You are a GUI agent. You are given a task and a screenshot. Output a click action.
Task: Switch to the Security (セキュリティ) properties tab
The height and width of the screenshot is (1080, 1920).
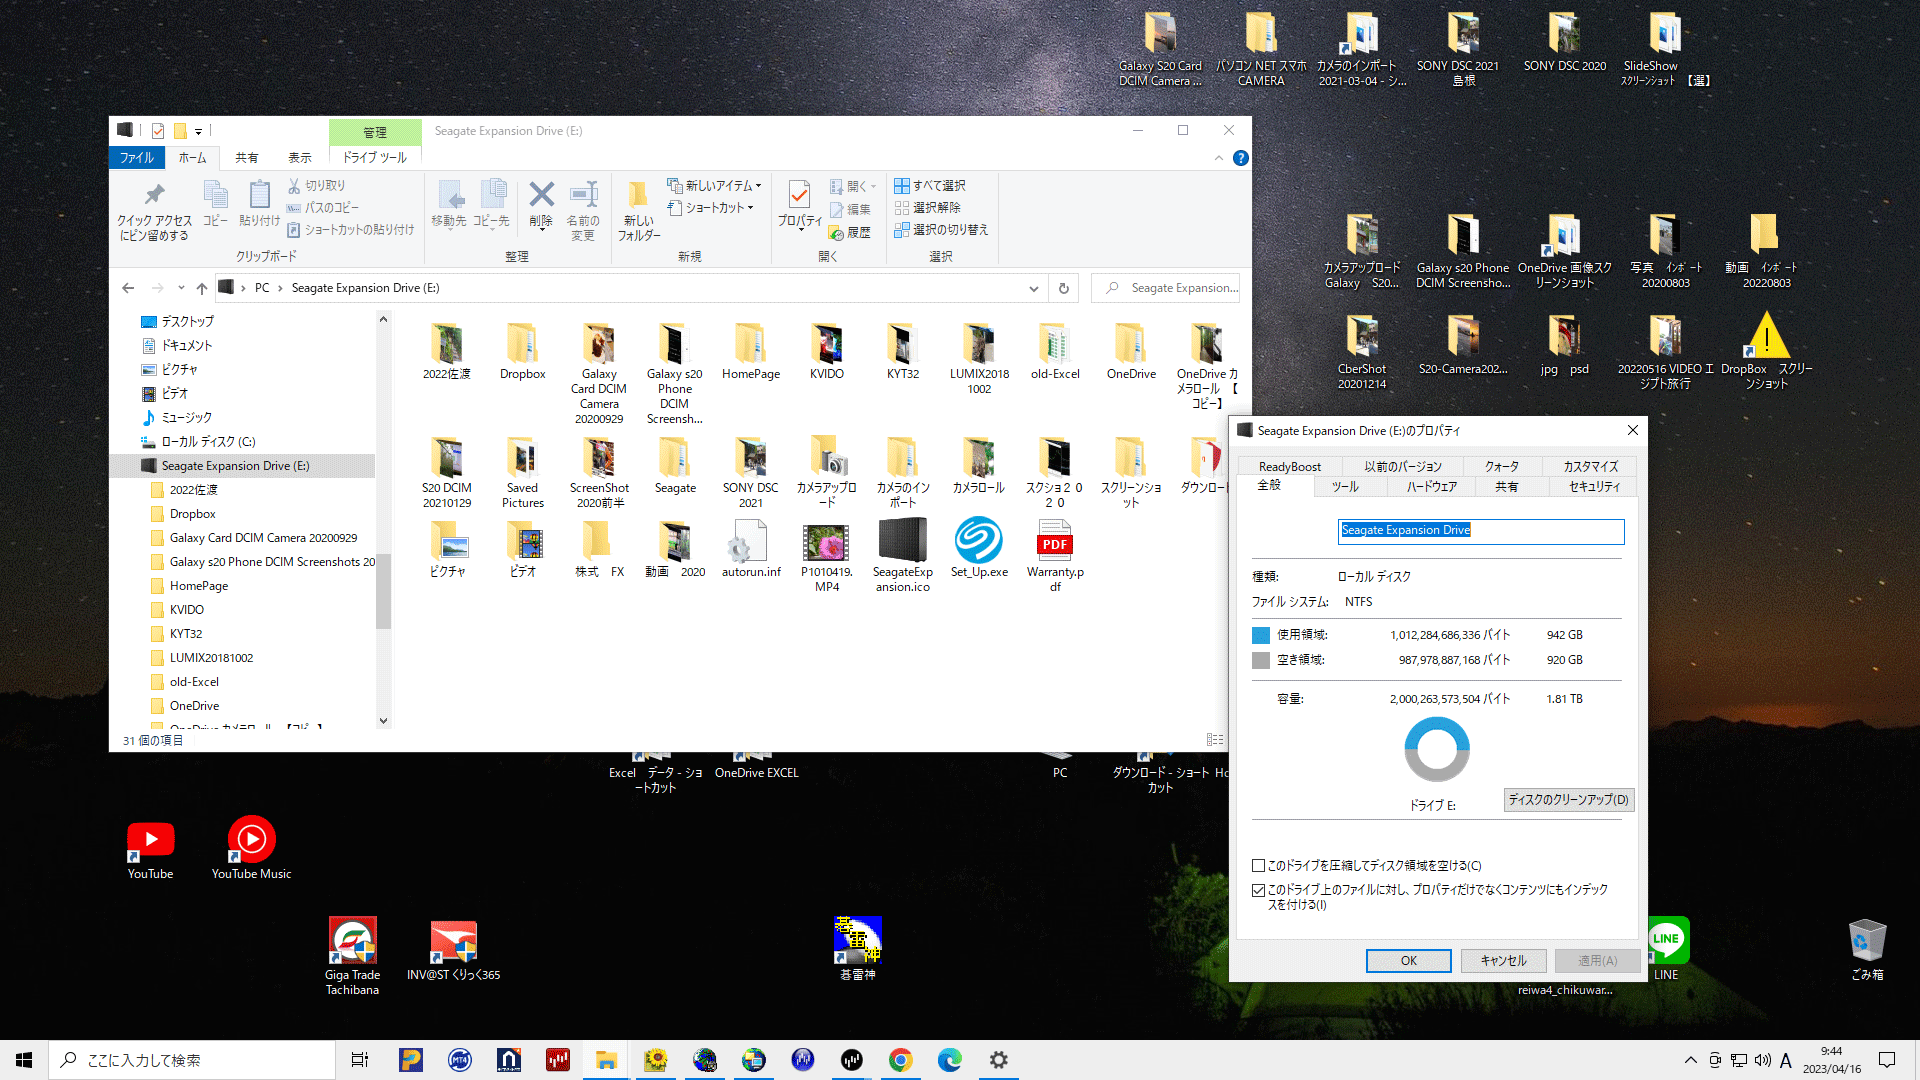[x=1594, y=487]
